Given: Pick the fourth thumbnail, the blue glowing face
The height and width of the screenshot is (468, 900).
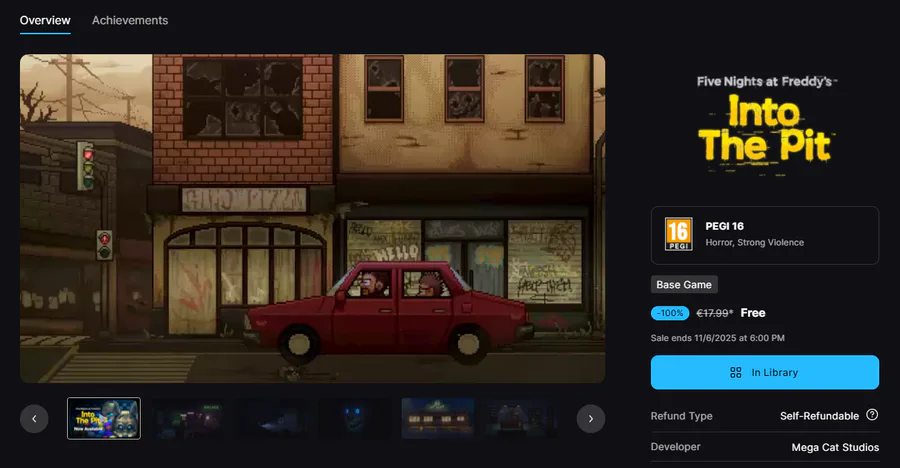Looking at the screenshot, I should pyautogui.click(x=355, y=419).
